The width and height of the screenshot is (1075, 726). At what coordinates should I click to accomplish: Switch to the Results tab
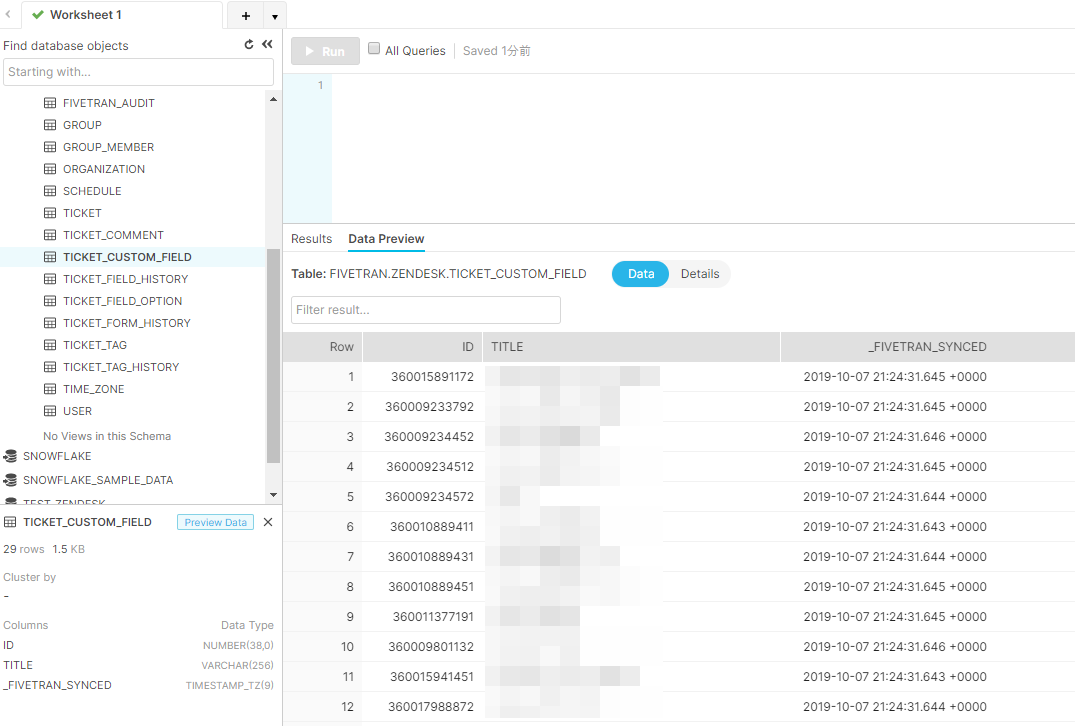pos(311,239)
